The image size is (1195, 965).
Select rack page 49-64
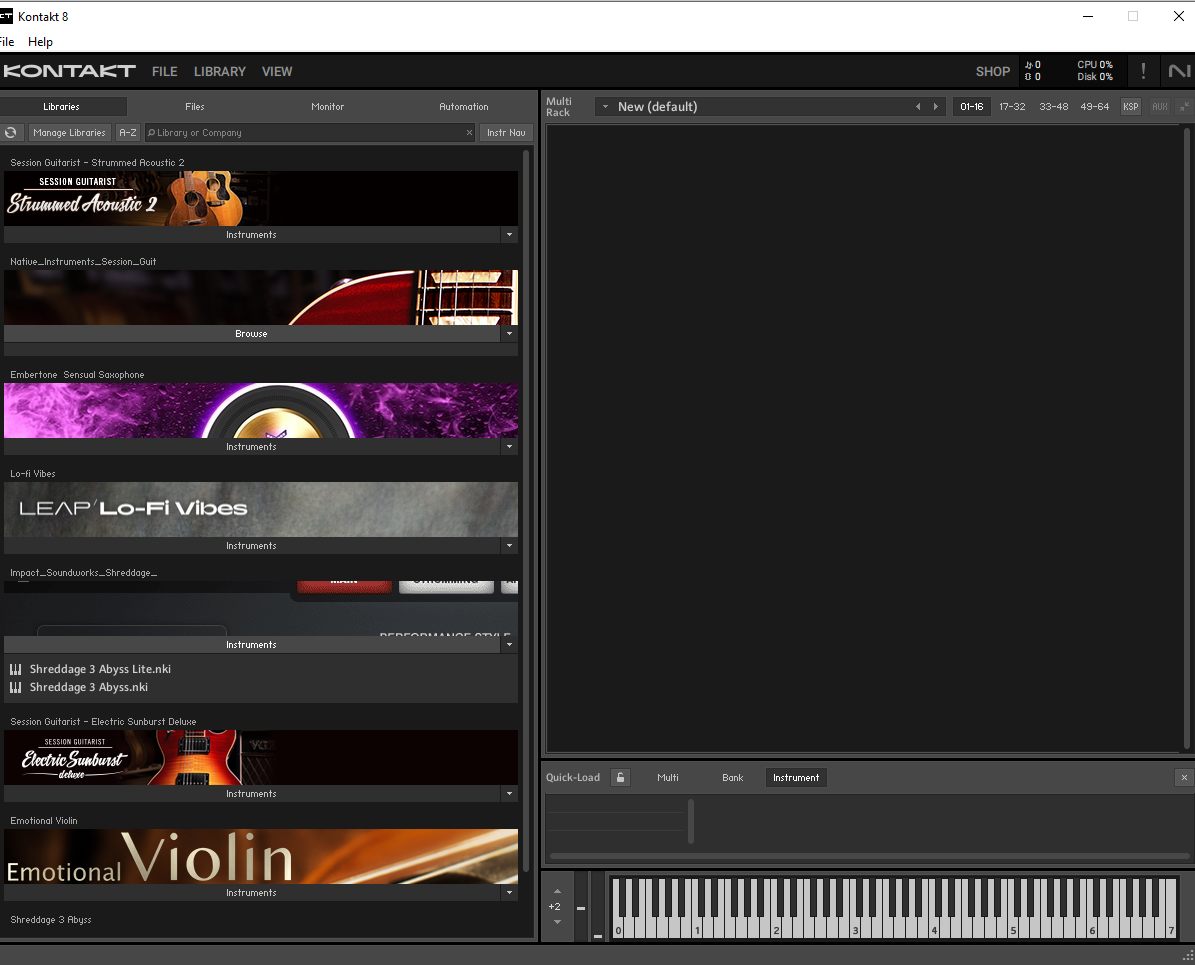1094,107
